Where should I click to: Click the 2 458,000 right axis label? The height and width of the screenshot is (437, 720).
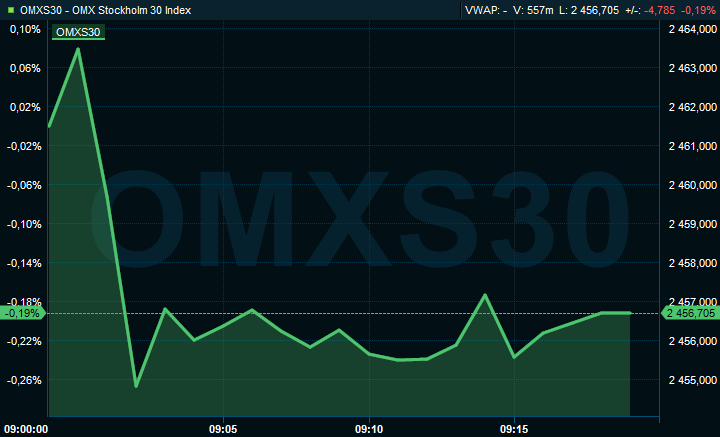click(692, 263)
